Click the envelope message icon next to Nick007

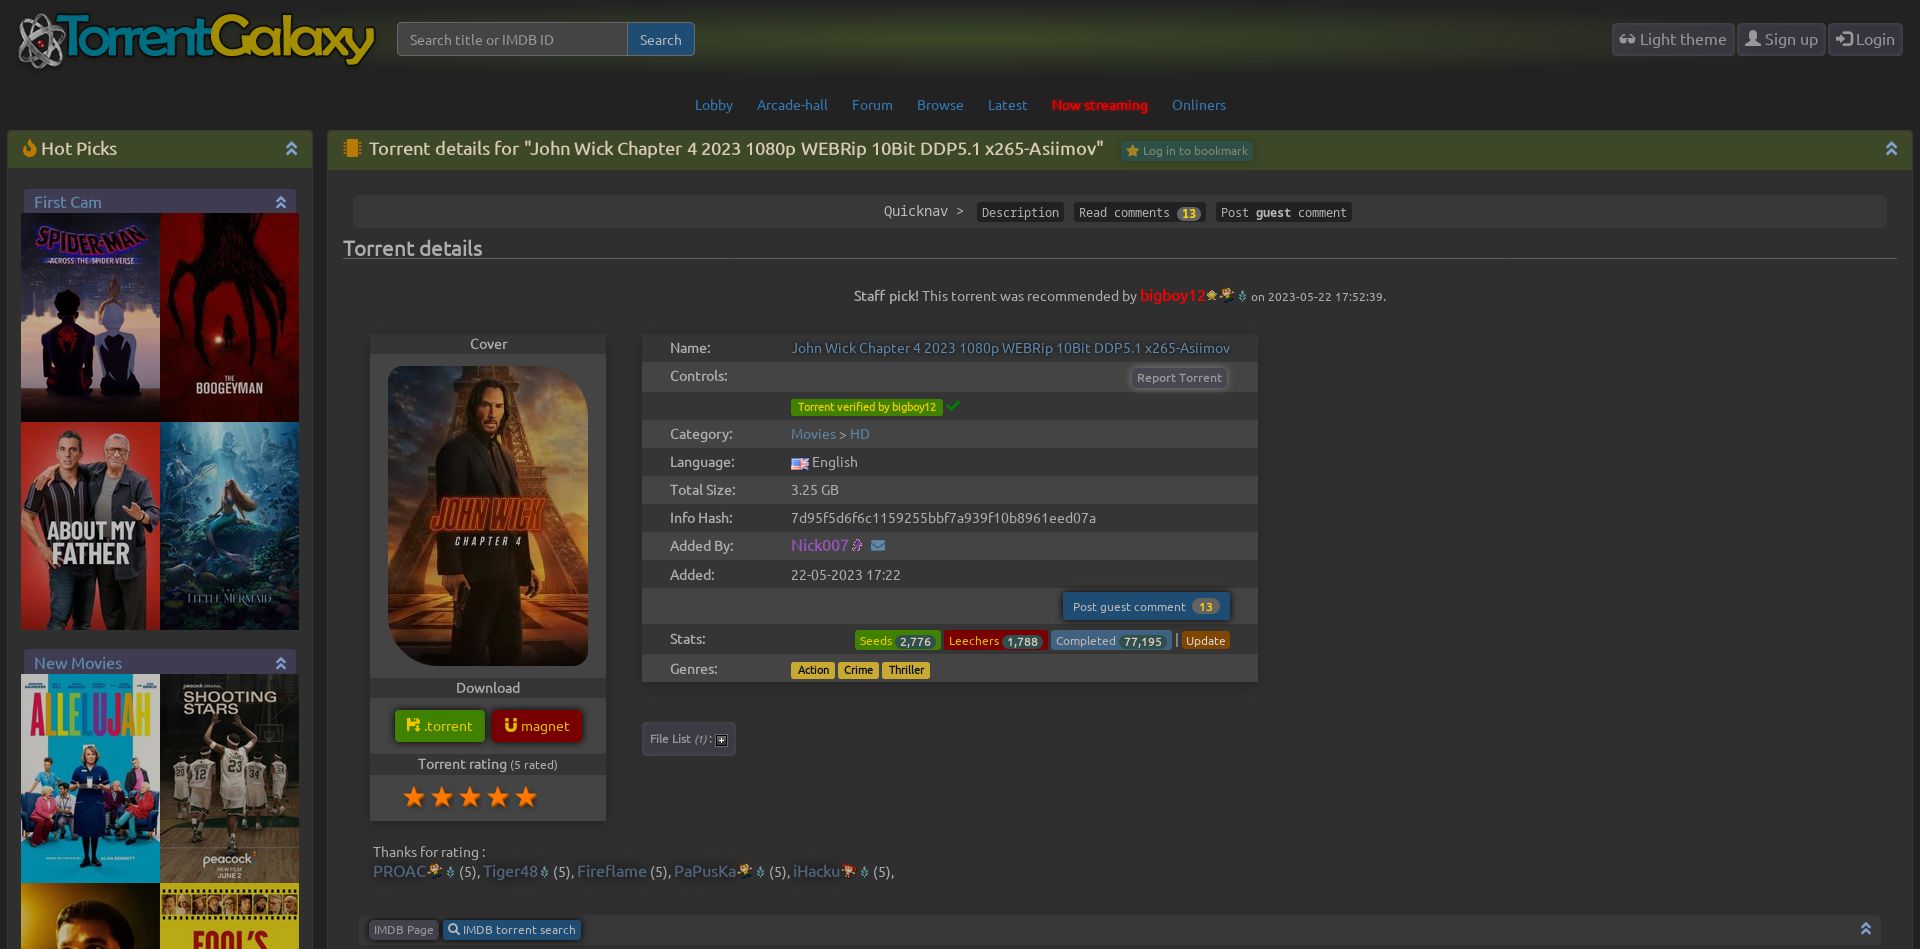click(878, 546)
